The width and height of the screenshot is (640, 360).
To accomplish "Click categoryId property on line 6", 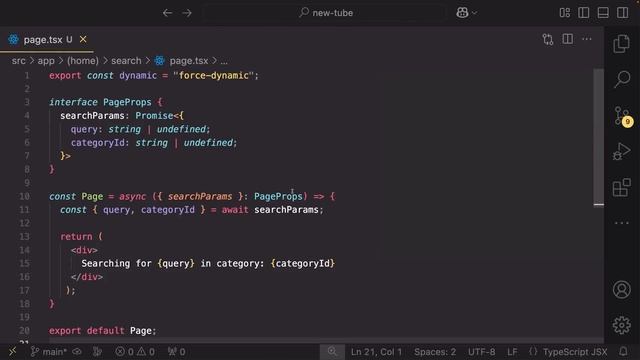I will click(97, 142).
